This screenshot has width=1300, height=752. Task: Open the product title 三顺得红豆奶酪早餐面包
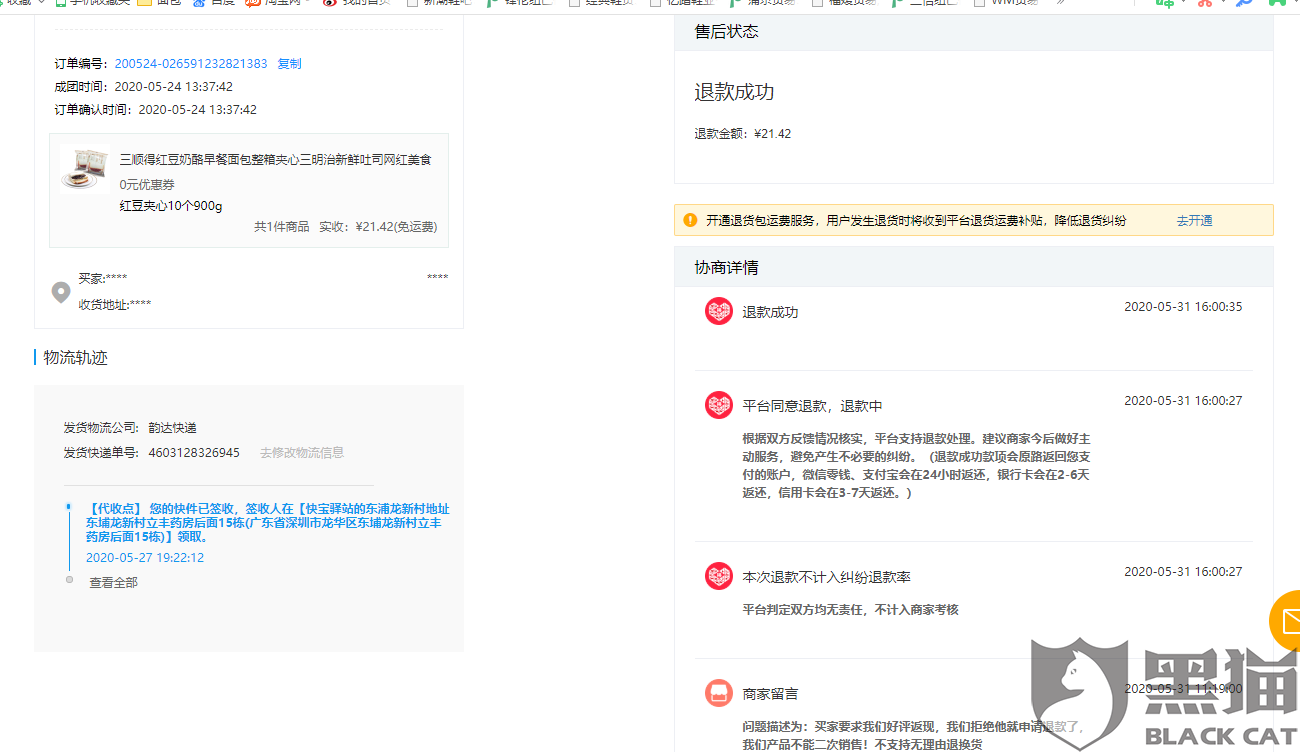coord(275,160)
